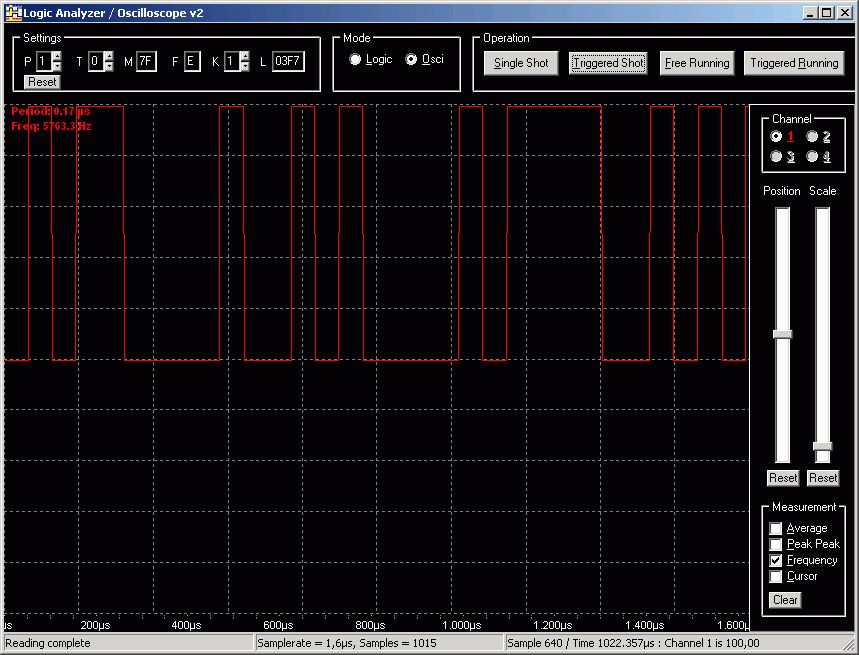Reset the Position slider
Image resolution: width=859 pixels, height=655 pixels.
(x=782, y=478)
